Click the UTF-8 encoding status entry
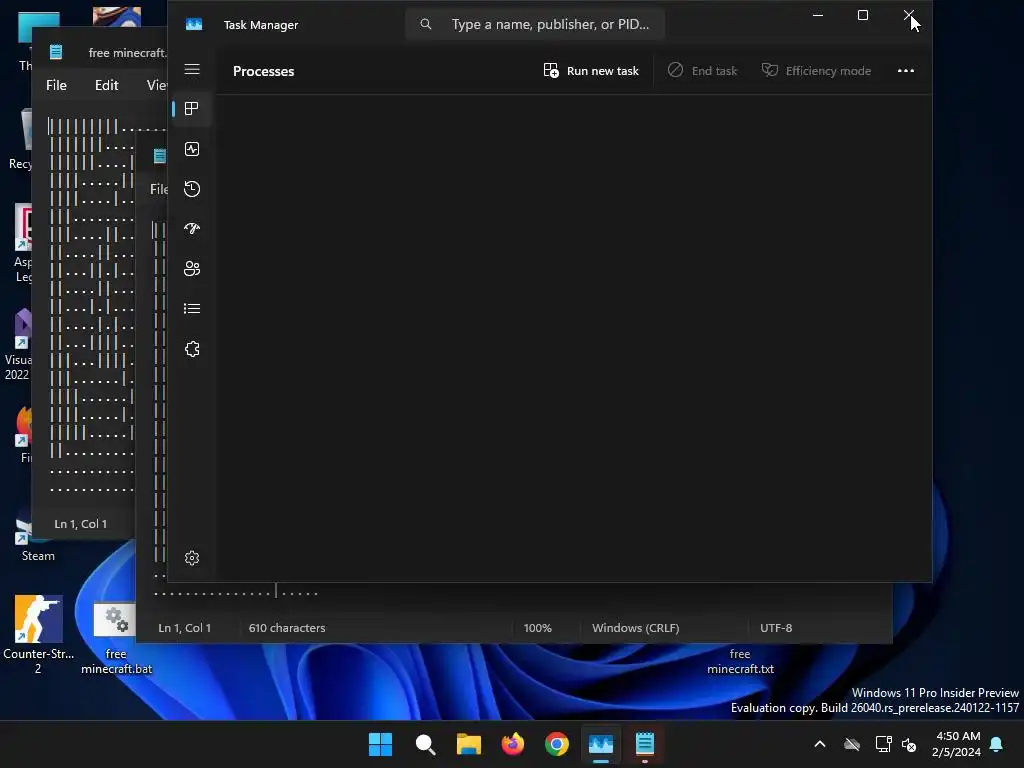Screen dimensions: 1024x768 tap(776, 628)
